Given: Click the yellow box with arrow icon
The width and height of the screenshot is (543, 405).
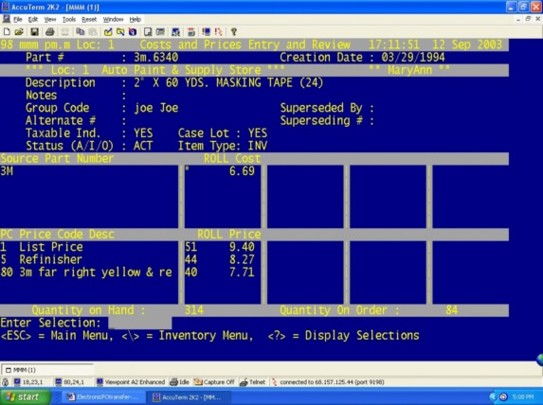Looking at the screenshot, I should pyautogui.click(x=120, y=32).
